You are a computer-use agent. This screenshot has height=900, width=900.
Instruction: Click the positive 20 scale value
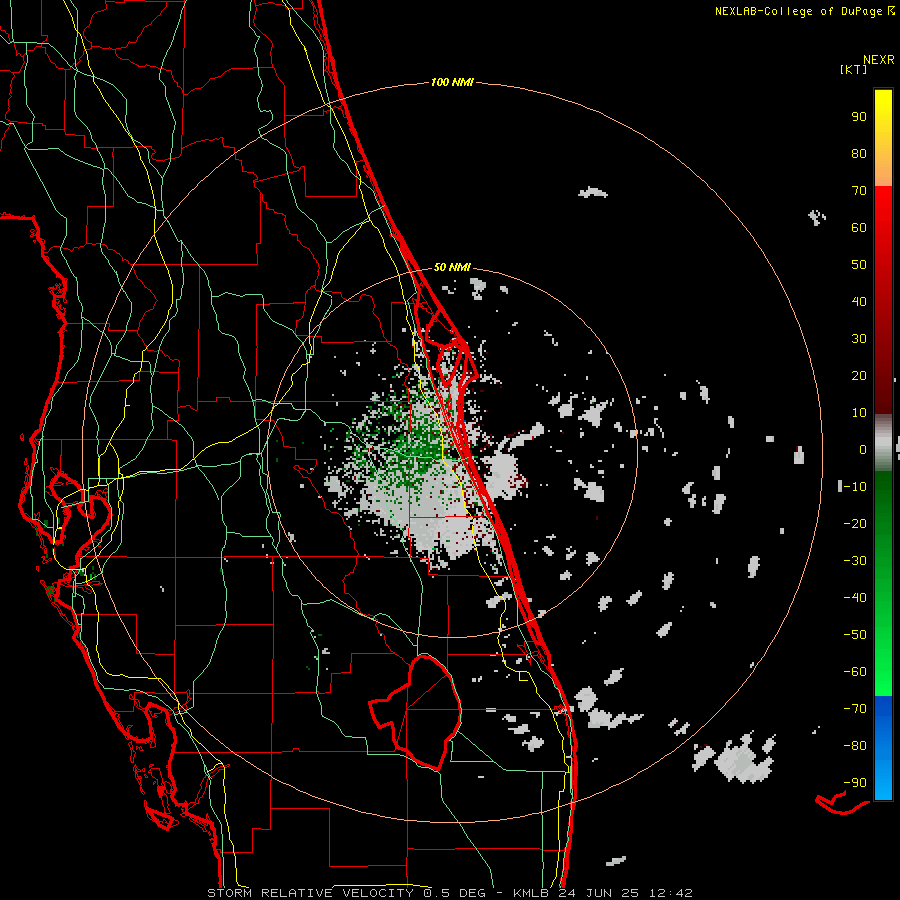tap(859, 375)
